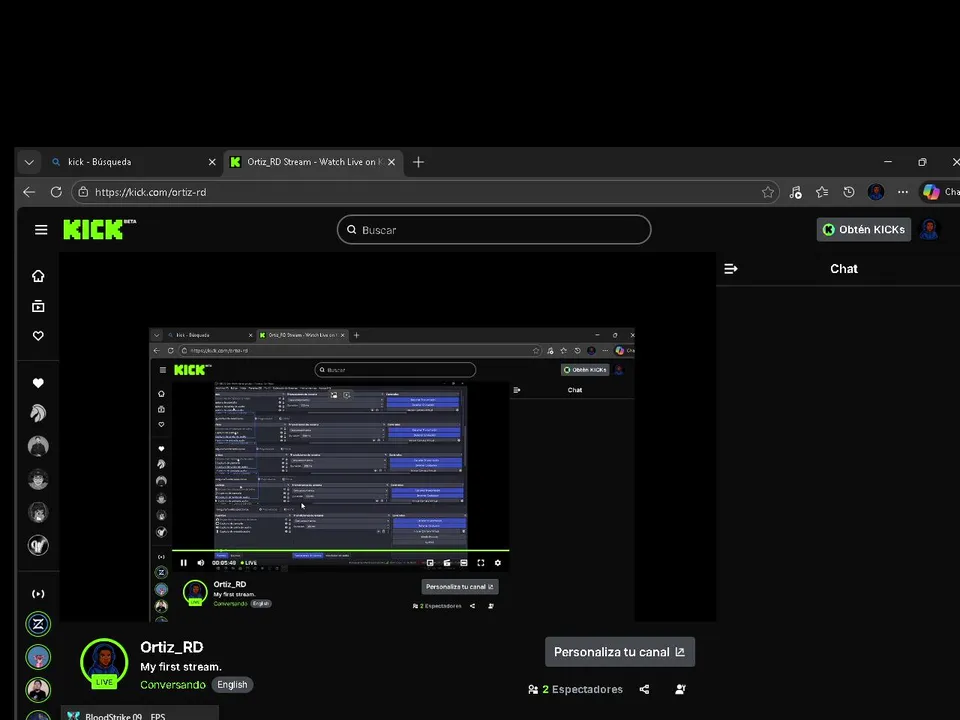Screen dimensions: 960x720
Task: Open Following outline heart in sidebar
Action: [x=38, y=336]
